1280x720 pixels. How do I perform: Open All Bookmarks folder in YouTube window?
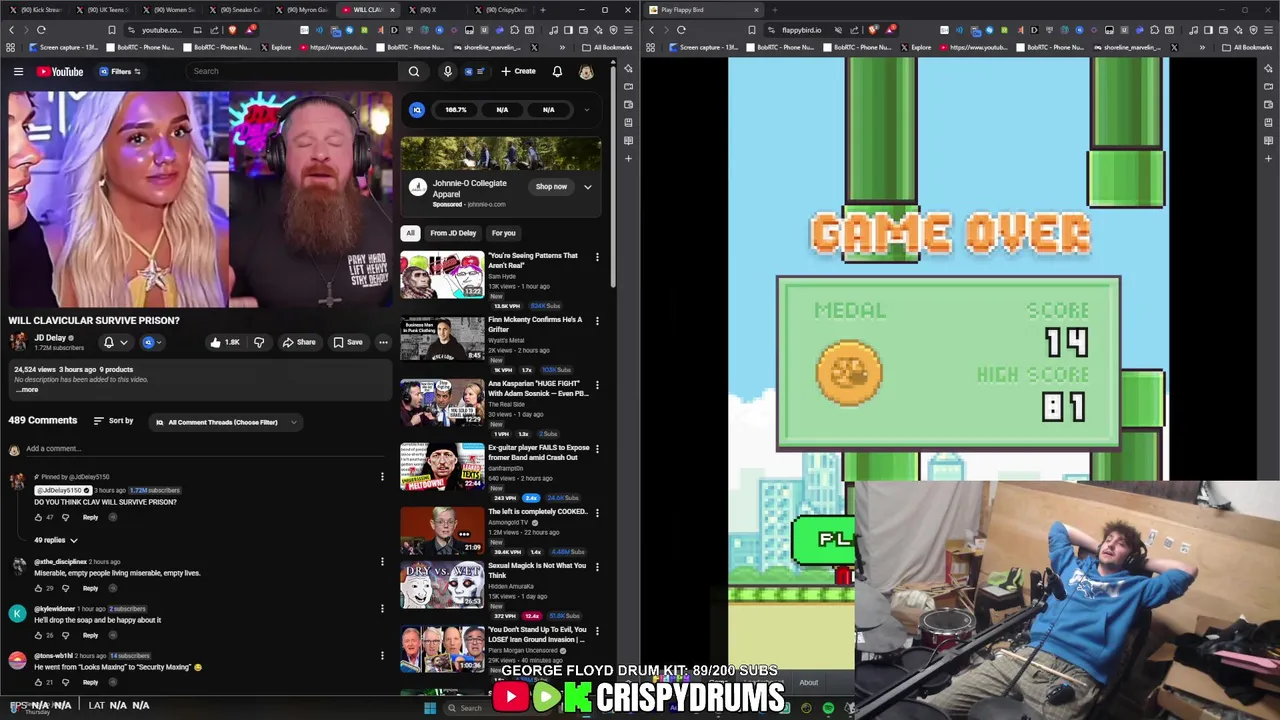pyautogui.click(x=608, y=47)
